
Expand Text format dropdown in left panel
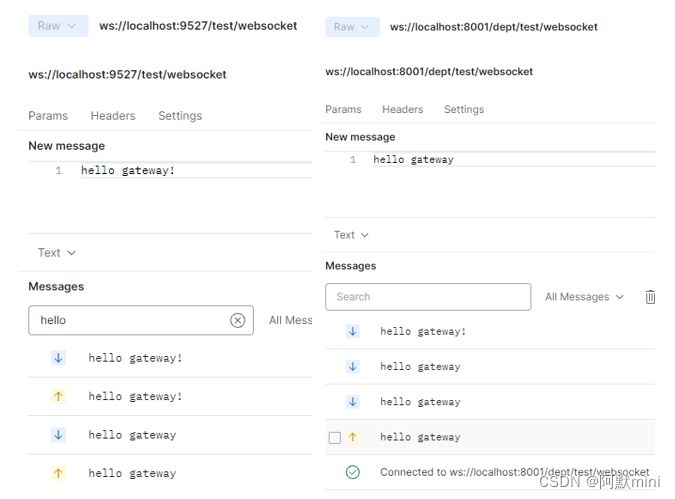pos(56,253)
